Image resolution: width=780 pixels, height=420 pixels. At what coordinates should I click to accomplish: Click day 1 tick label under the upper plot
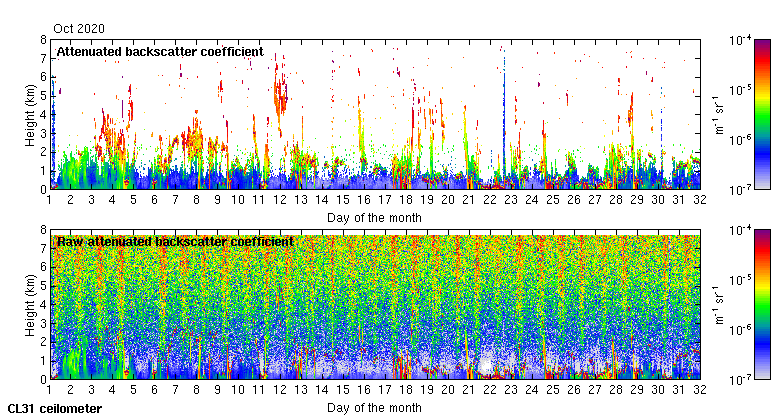[x=49, y=200]
